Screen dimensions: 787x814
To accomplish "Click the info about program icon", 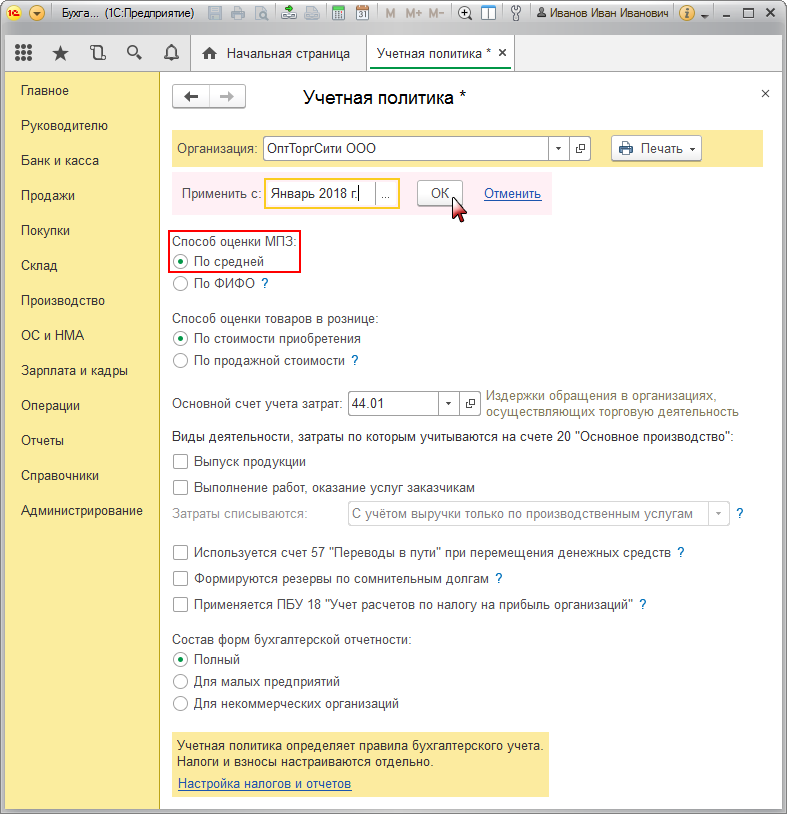I will click(686, 13).
